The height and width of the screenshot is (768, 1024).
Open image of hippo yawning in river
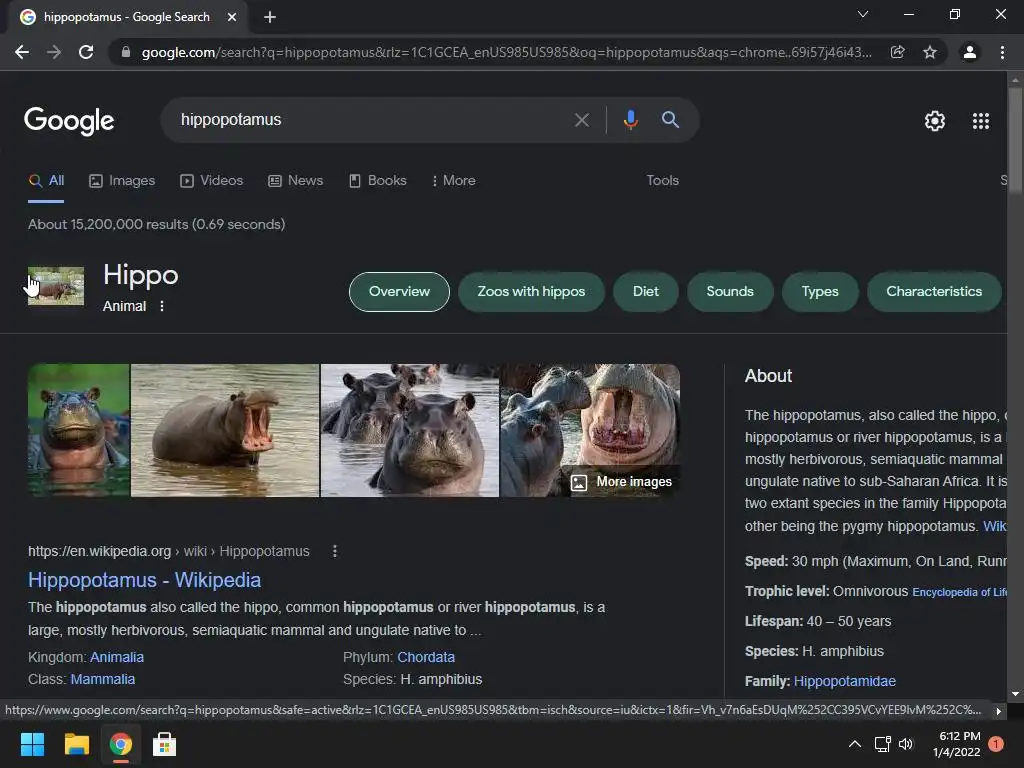(225, 430)
